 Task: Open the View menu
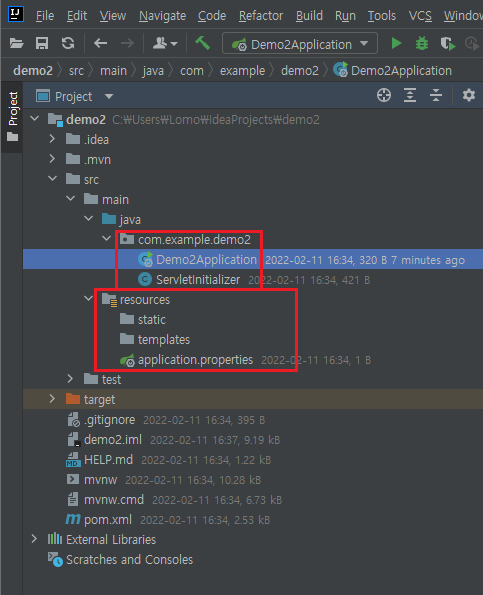(x=113, y=16)
